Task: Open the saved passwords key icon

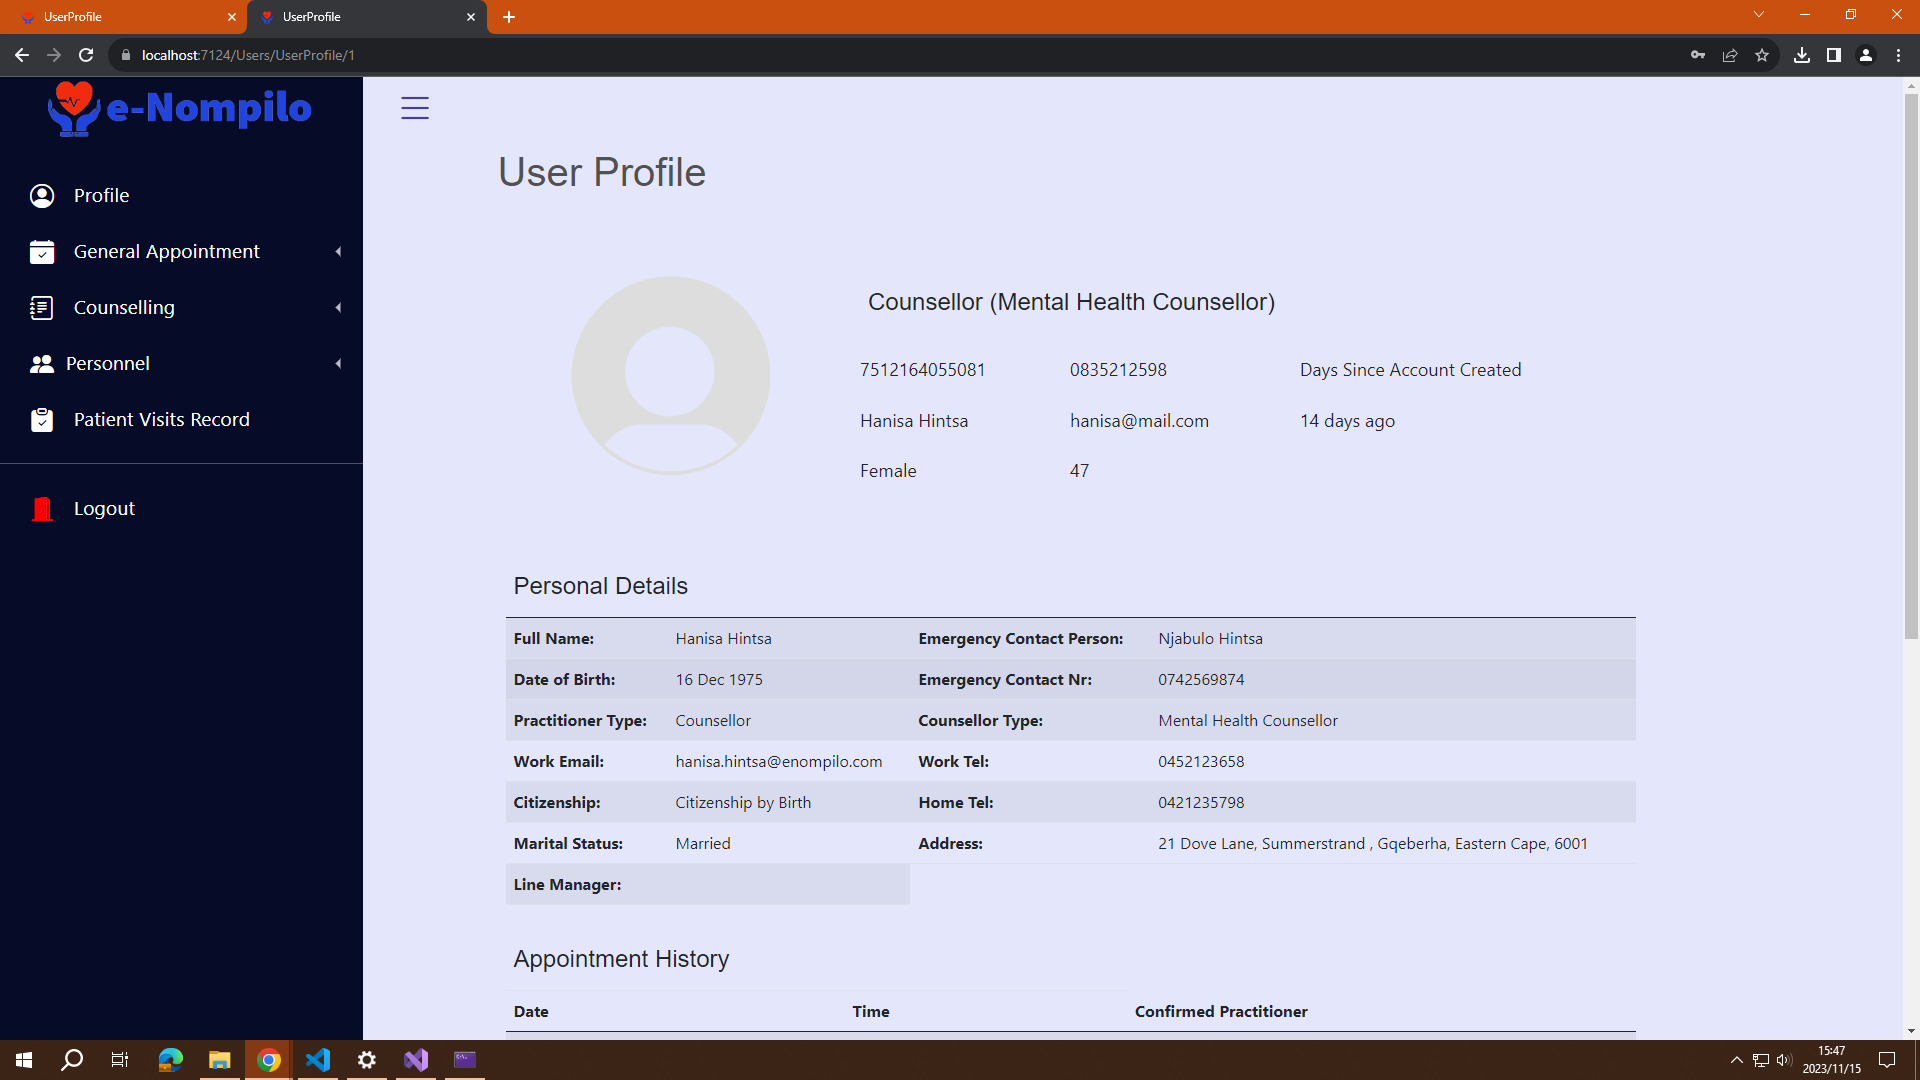Action: (1698, 55)
